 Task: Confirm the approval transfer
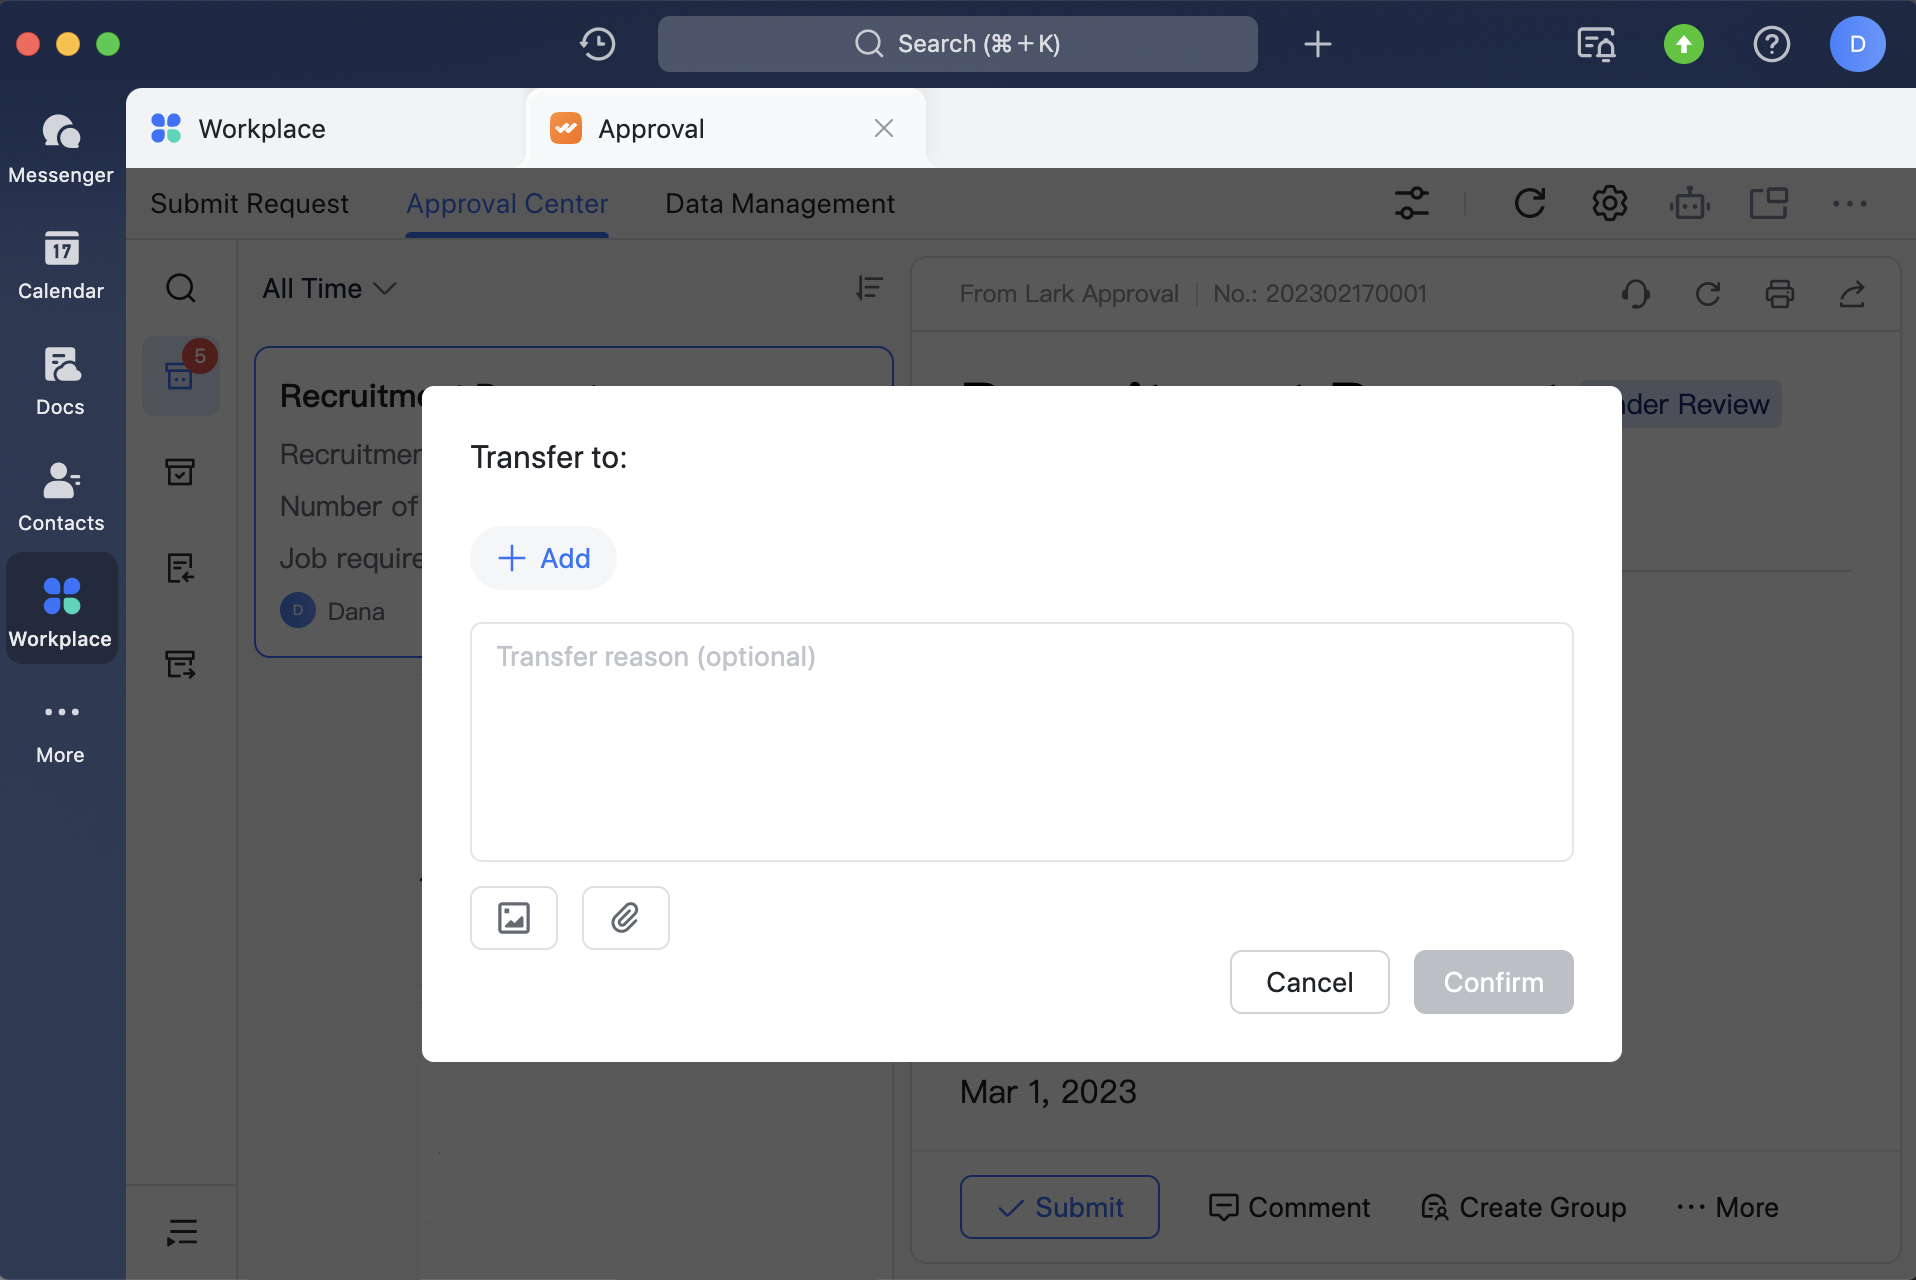1492,982
